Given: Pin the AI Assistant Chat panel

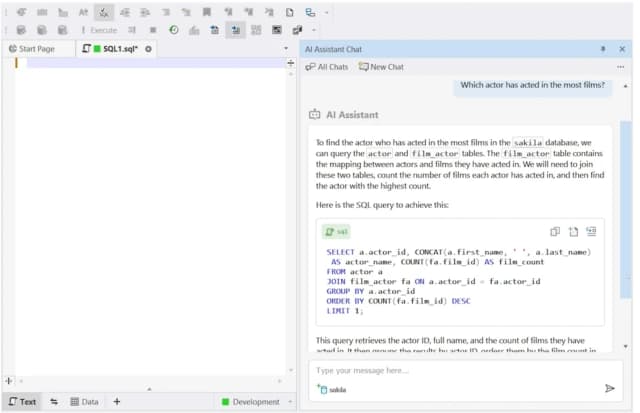Looking at the screenshot, I should (603, 49).
